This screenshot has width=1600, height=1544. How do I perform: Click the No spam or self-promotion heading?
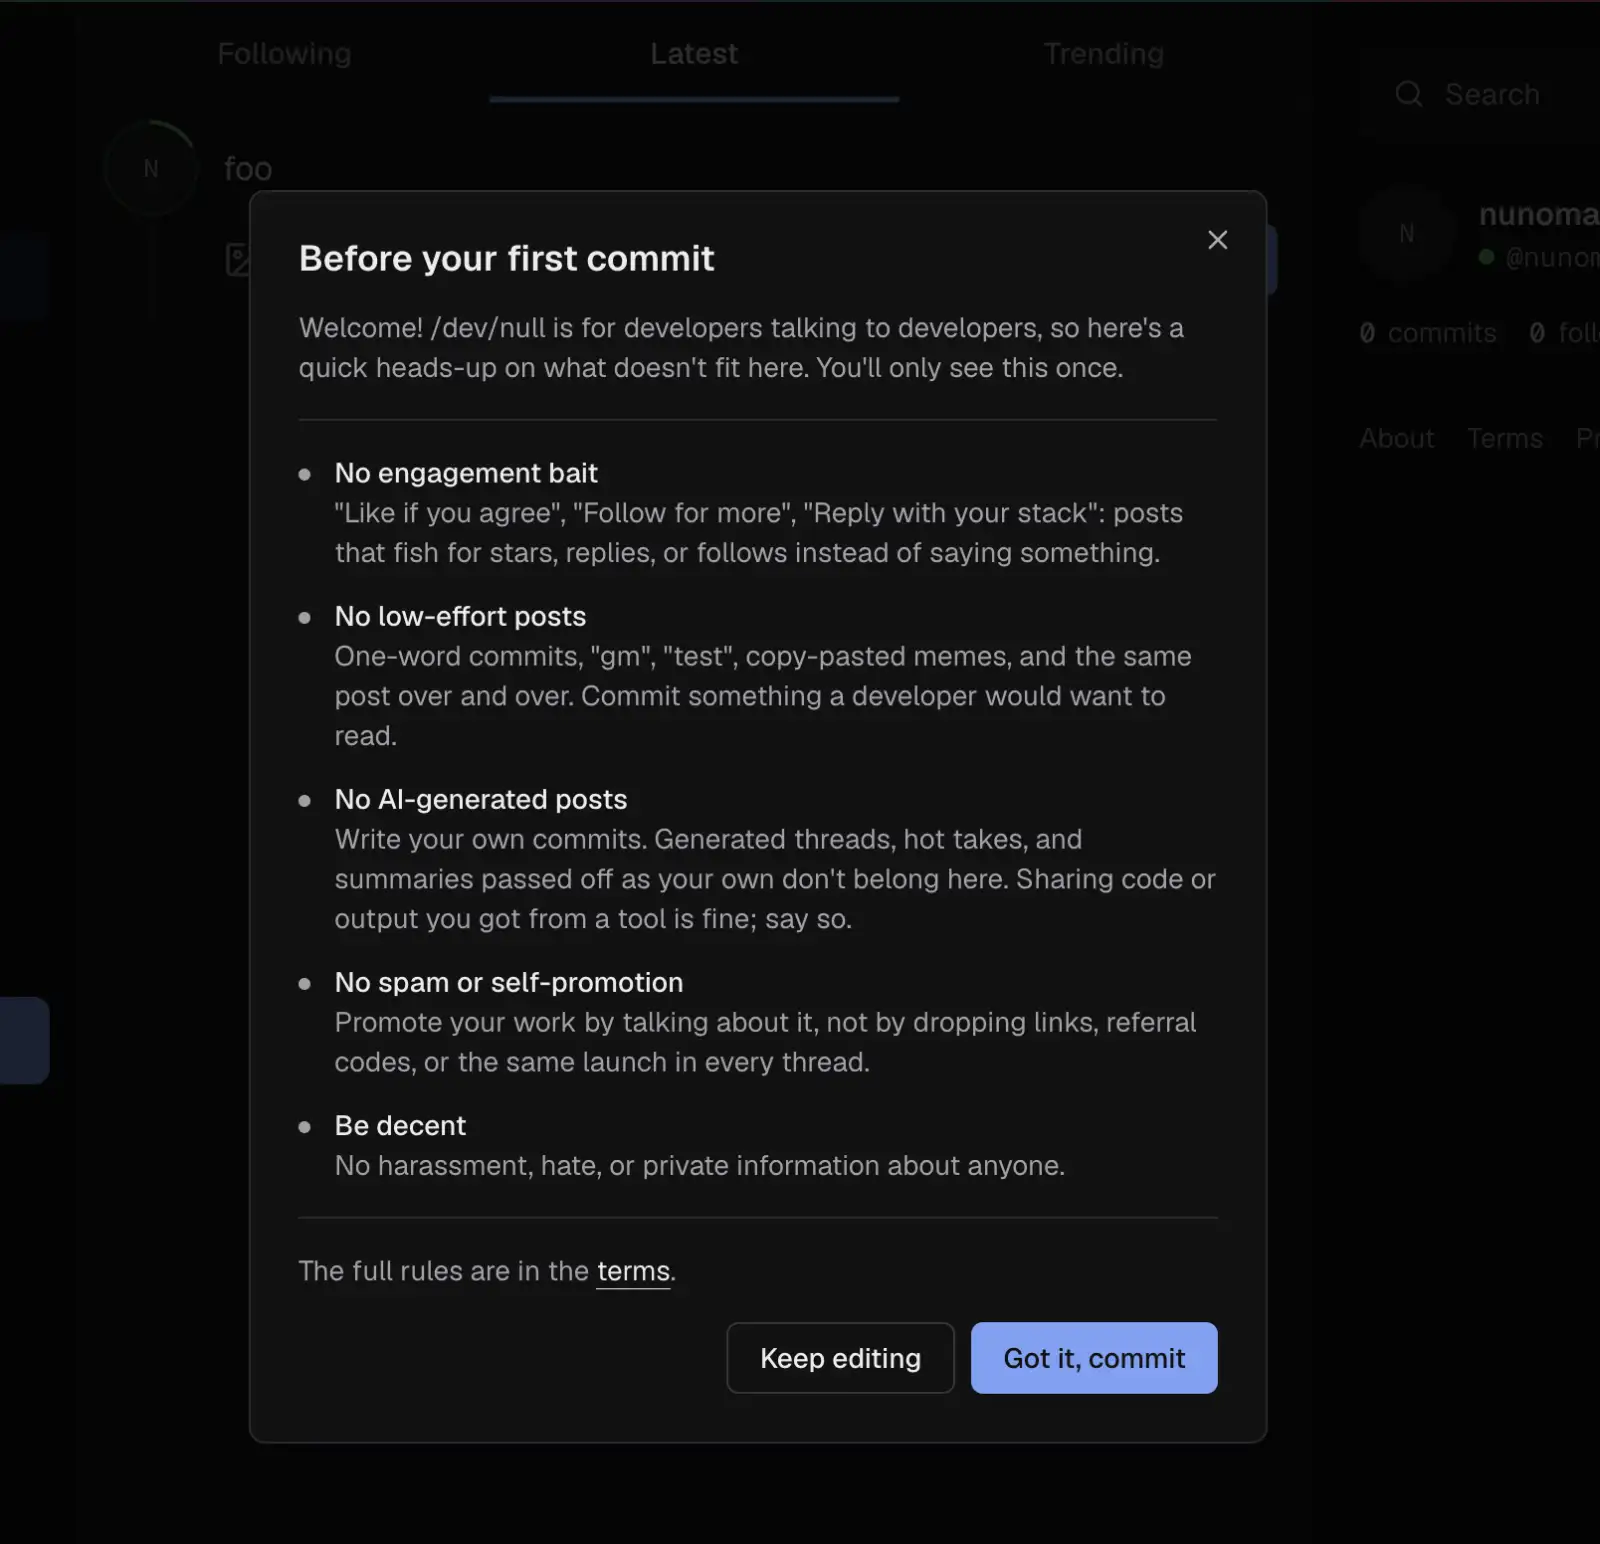(x=509, y=982)
